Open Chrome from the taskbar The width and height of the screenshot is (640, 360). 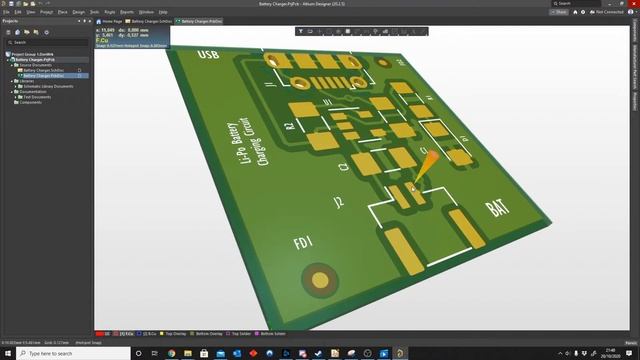[171, 353]
